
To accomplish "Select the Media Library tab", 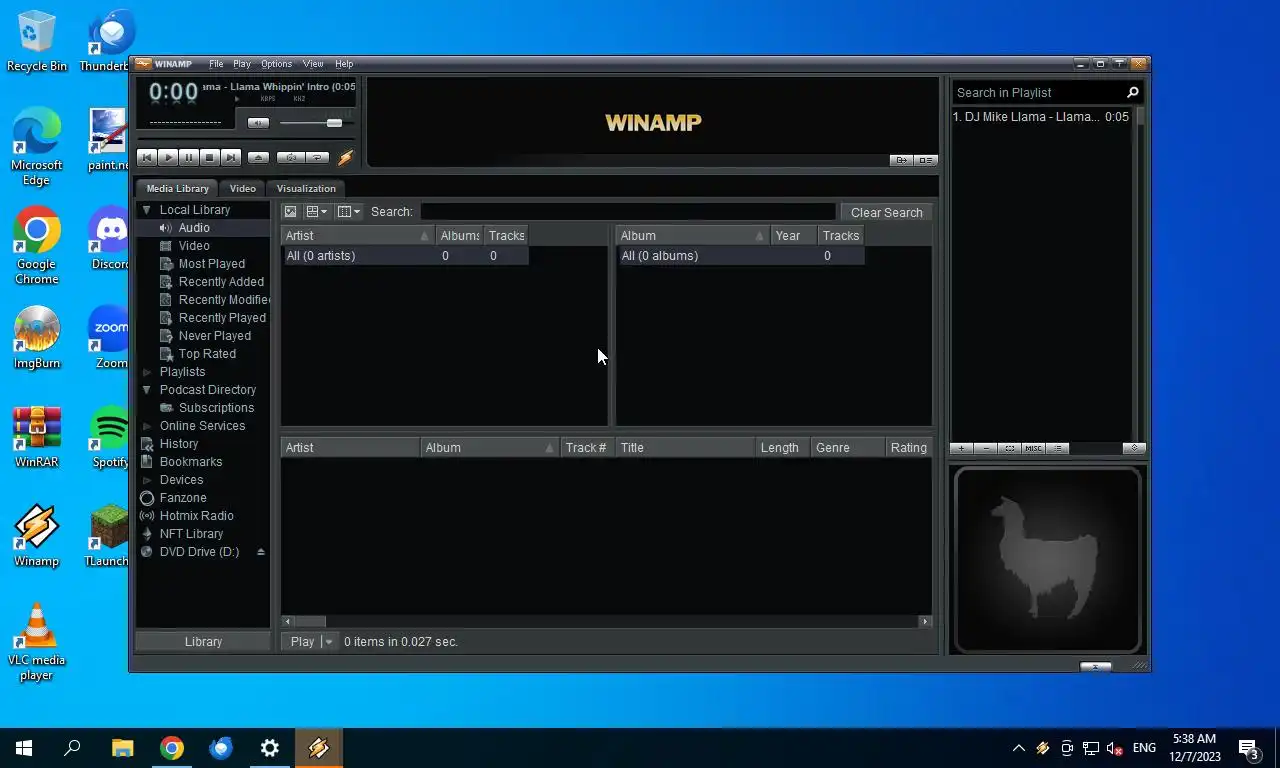I will (x=178, y=188).
